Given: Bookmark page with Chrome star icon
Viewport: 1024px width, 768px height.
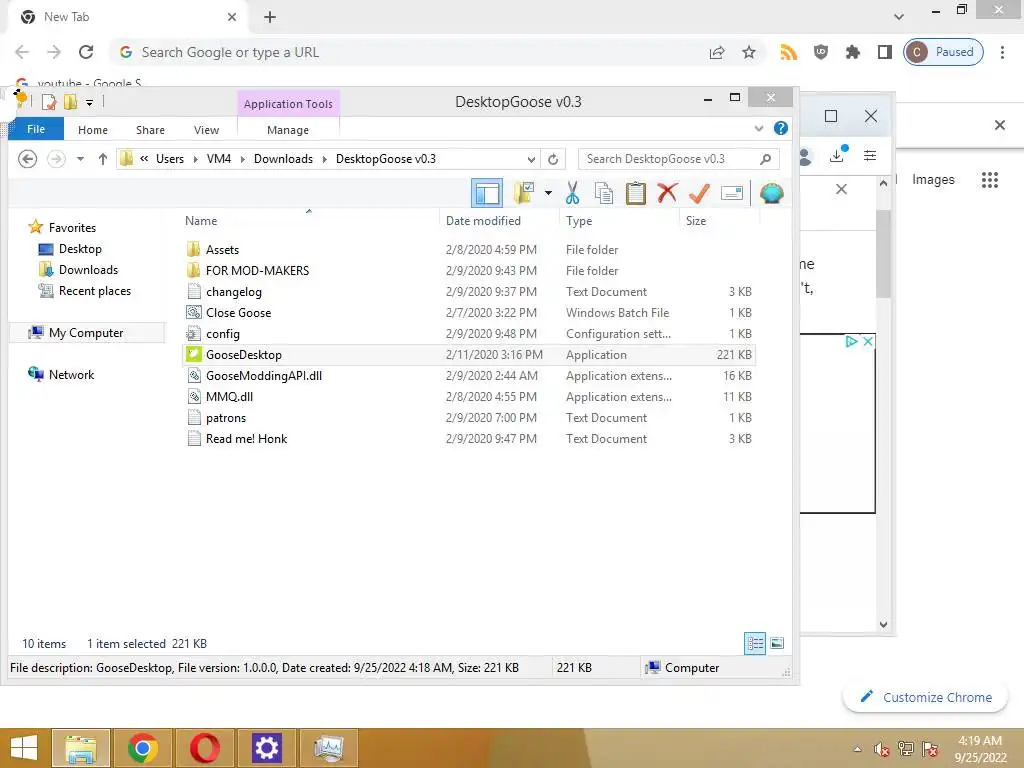Looking at the screenshot, I should coord(748,52).
